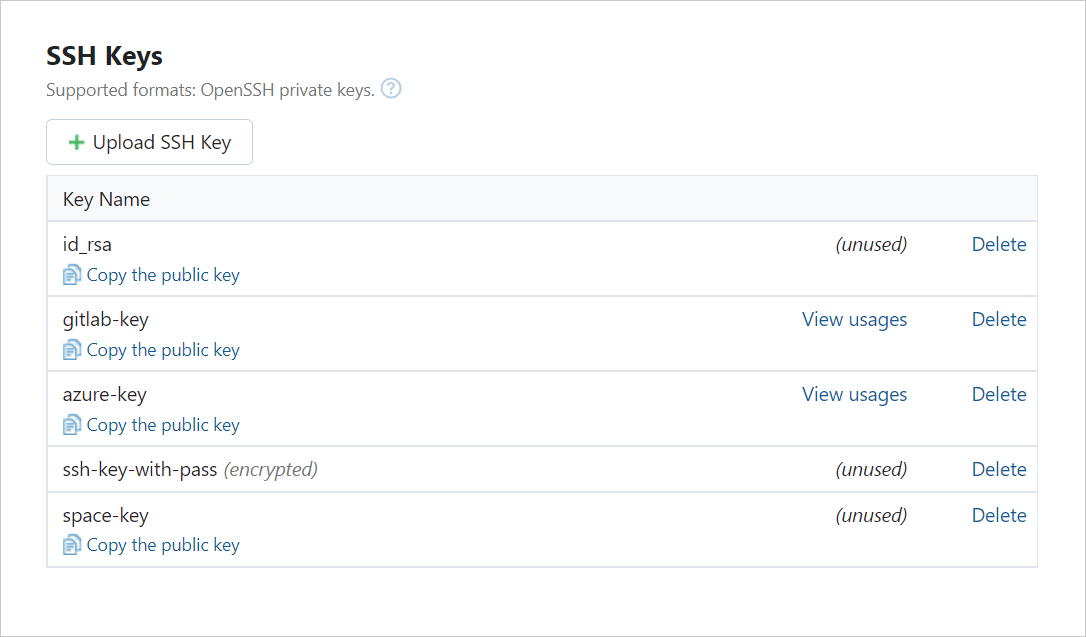Copy the public key of gitlab-key
Image resolution: width=1086 pixels, height=637 pixels.
[x=163, y=349]
